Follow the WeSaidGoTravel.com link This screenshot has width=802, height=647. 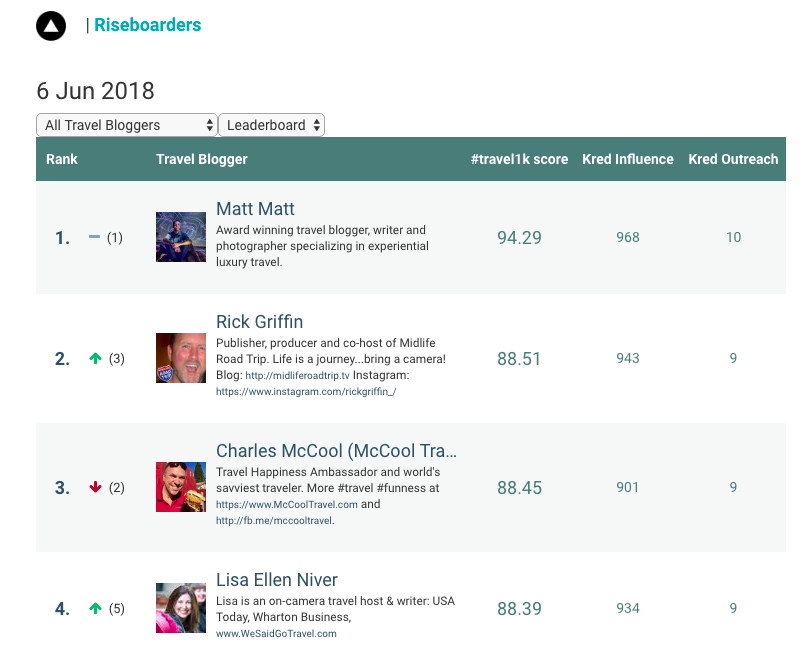coord(276,633)
